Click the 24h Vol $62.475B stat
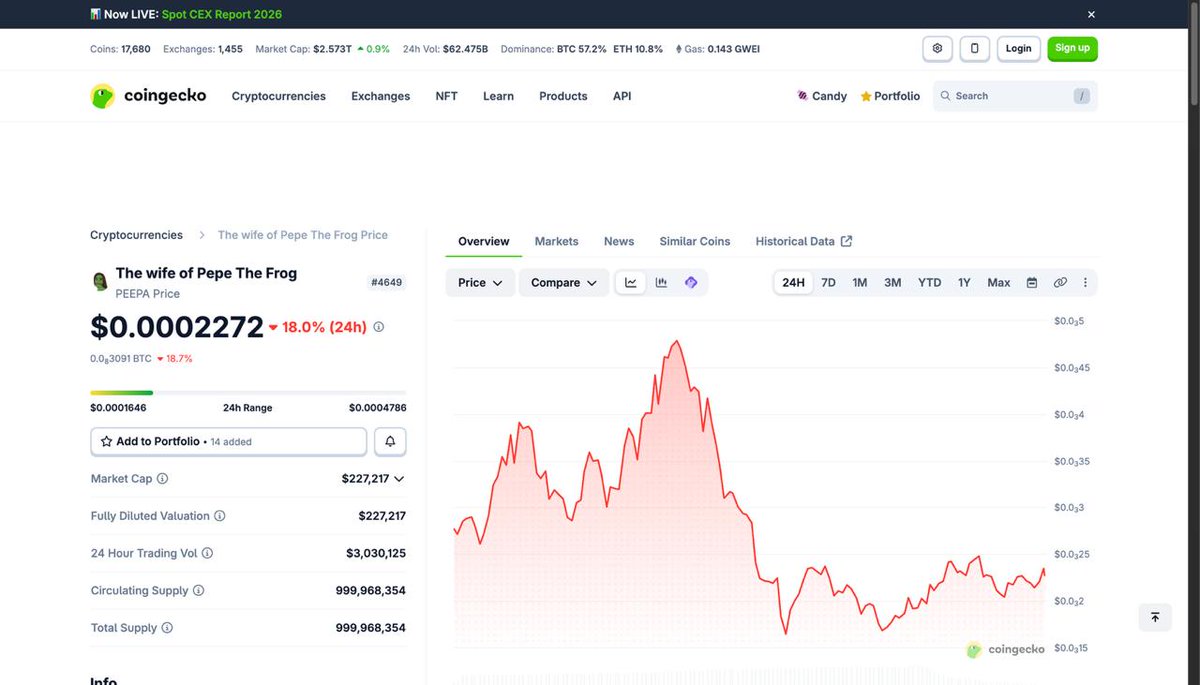1200x685 pixels. point(445,48)
